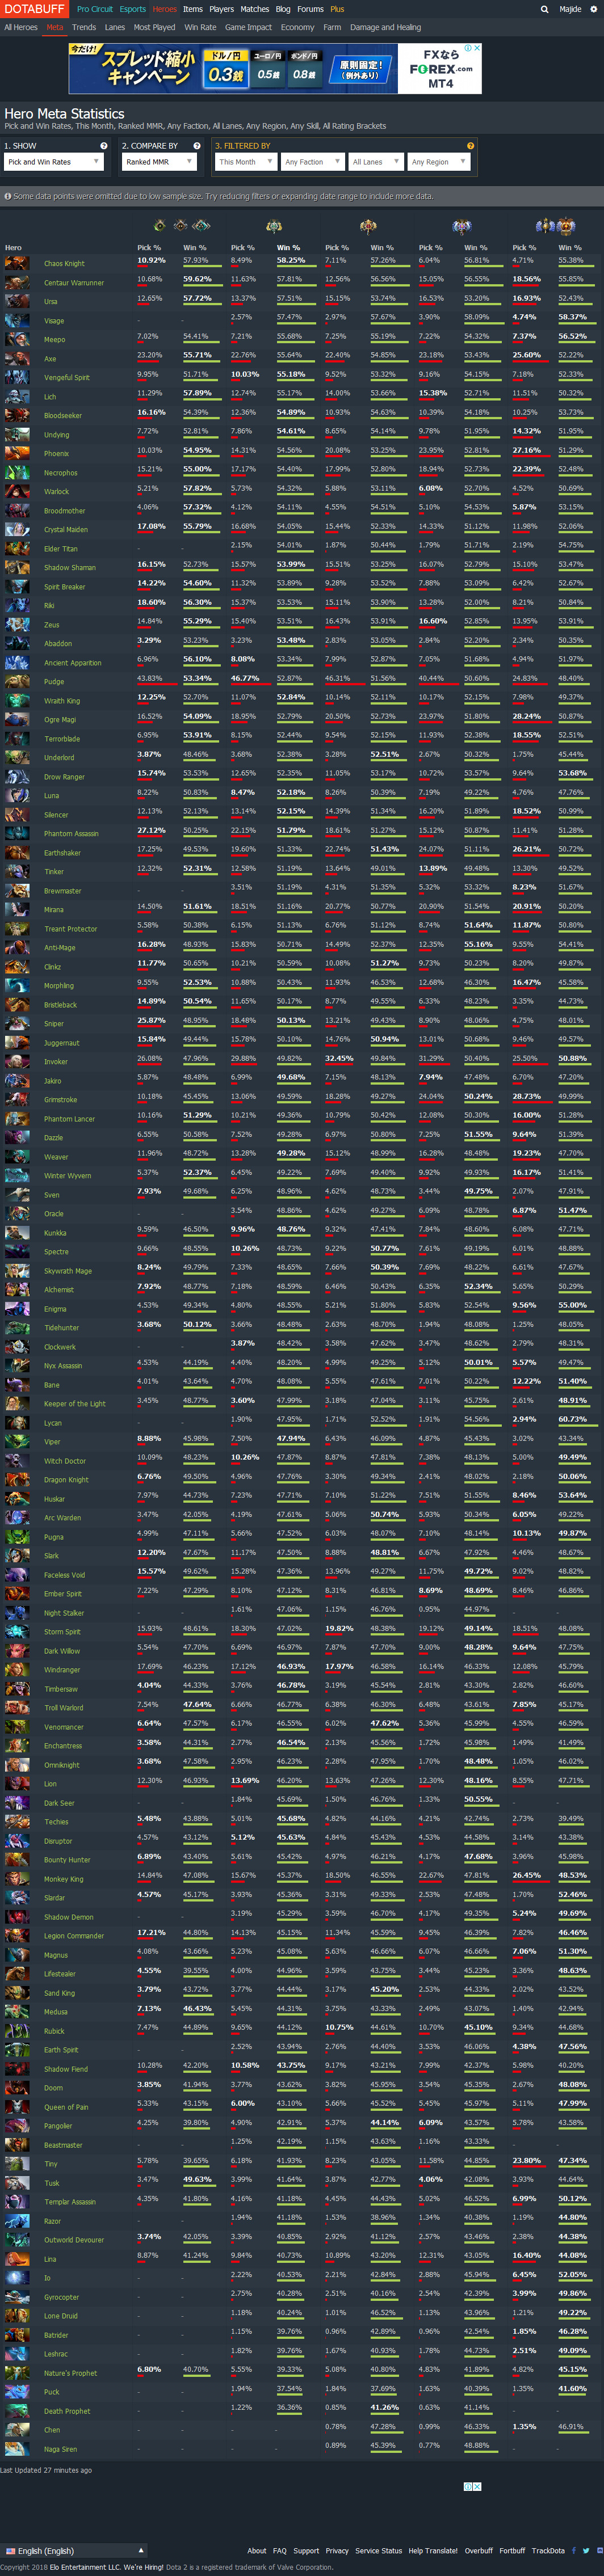Click the search magnifier icon
This screenshot has height=2576, width=604.
point(544,9)
